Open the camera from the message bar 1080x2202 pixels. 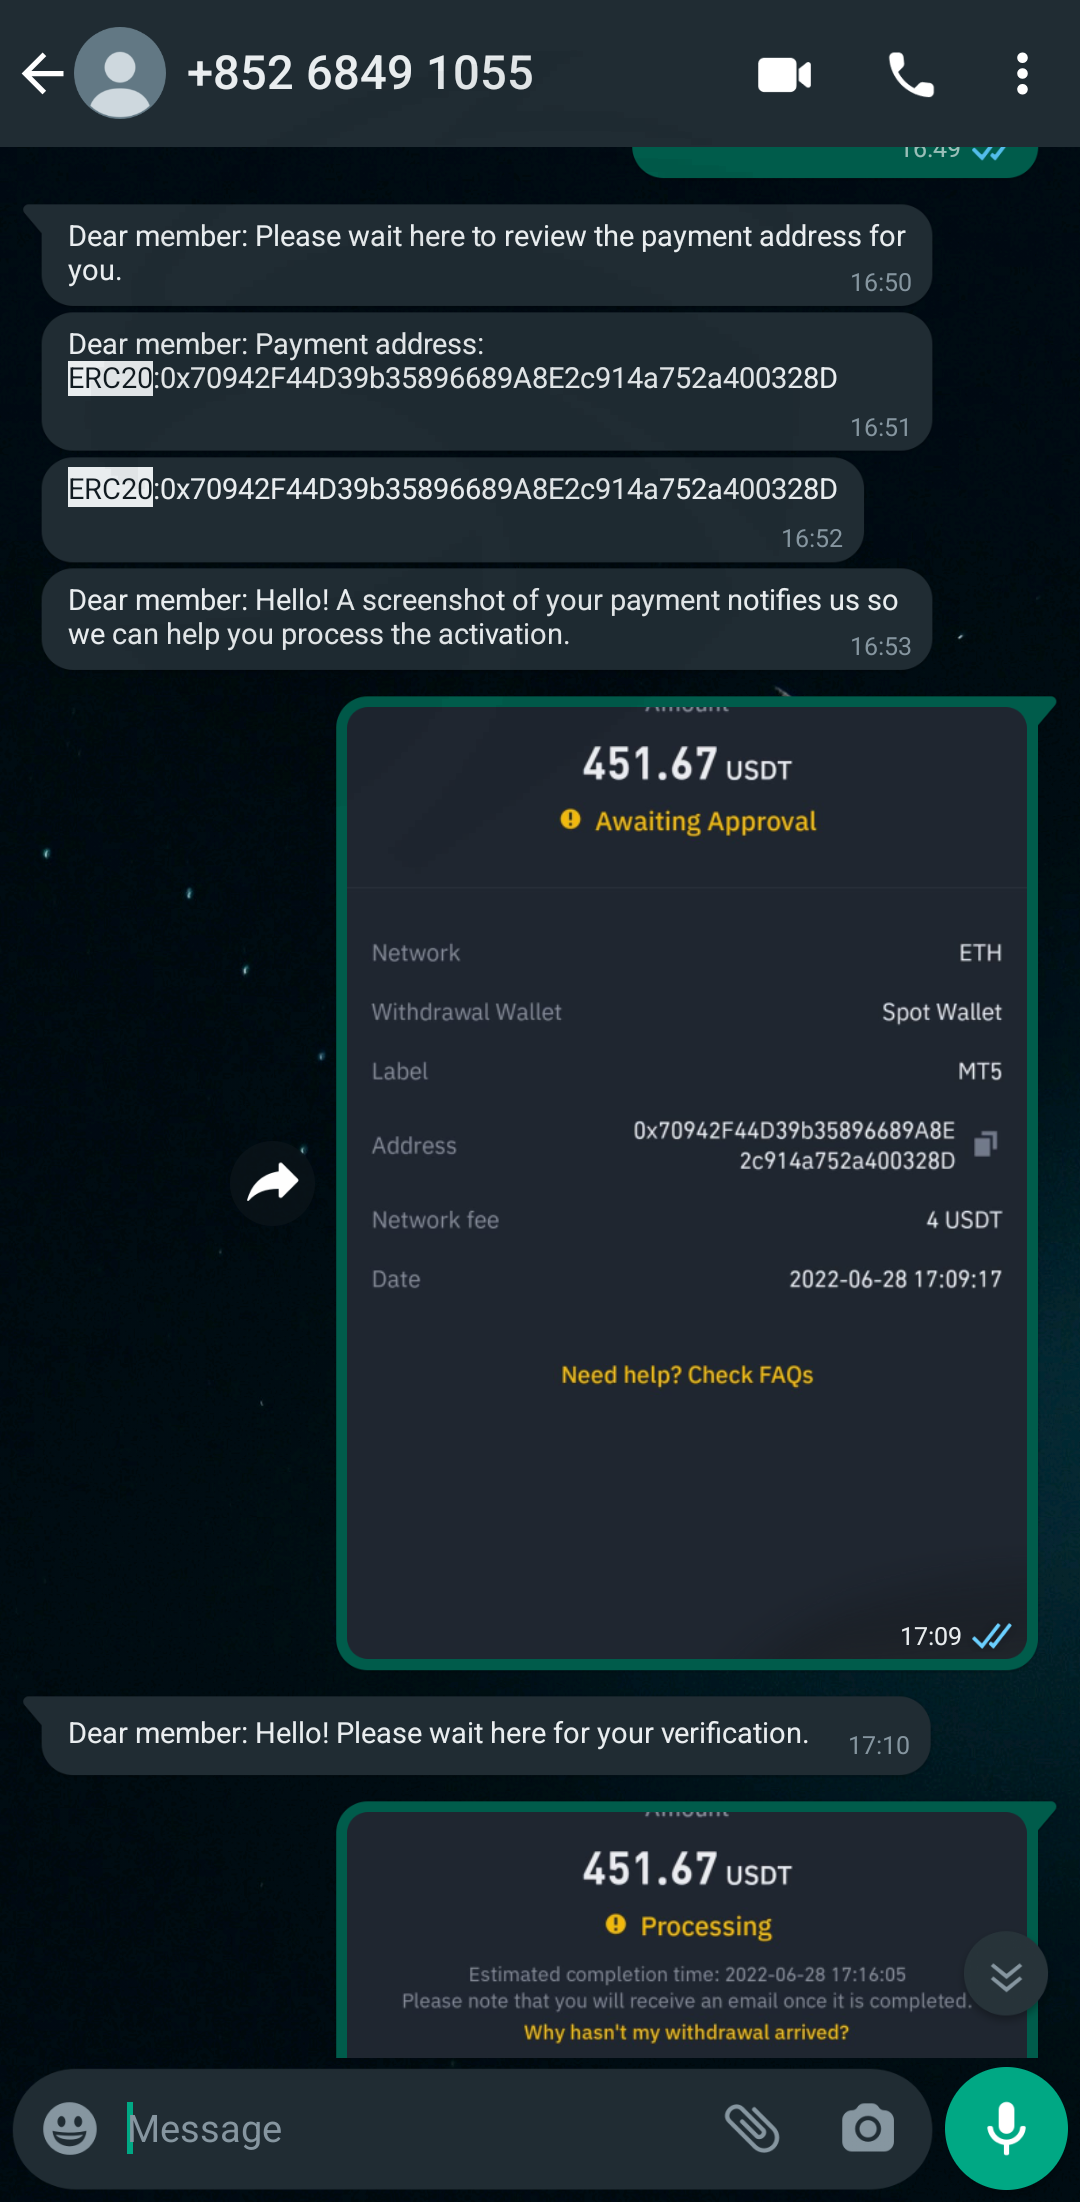868,2128
